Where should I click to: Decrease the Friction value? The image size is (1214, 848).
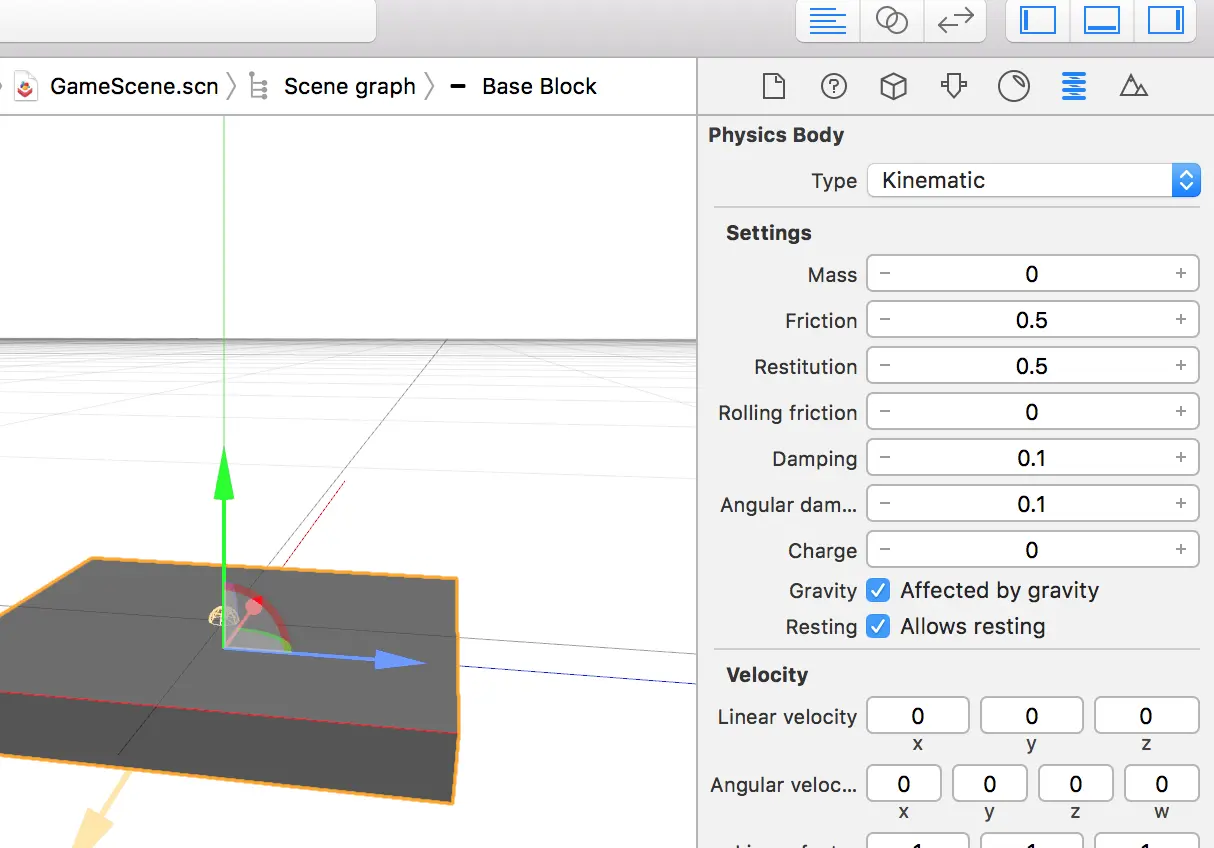885,319
